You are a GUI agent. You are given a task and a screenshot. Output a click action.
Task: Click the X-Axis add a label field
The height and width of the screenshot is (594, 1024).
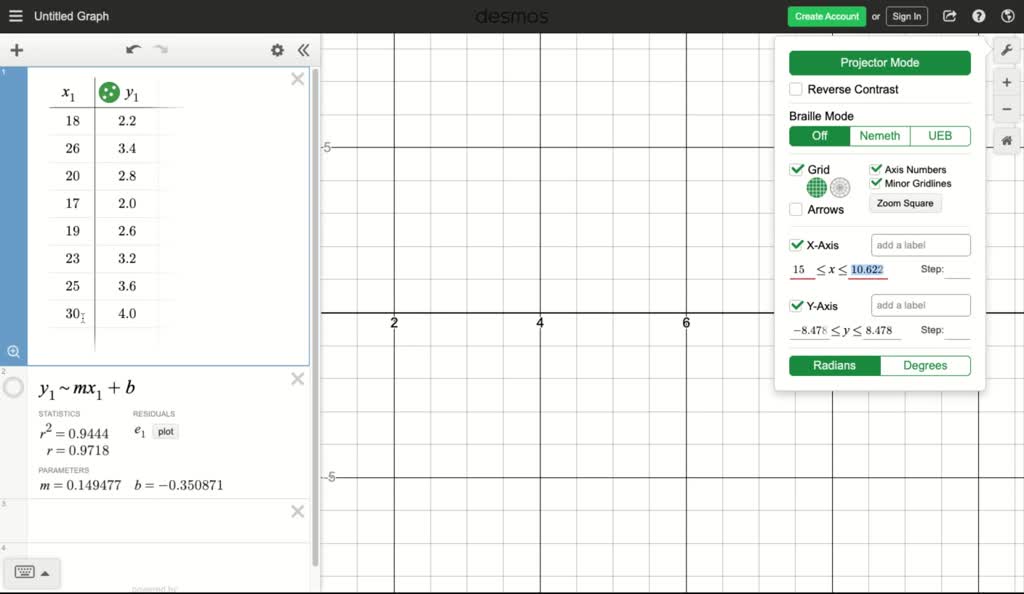919,244
